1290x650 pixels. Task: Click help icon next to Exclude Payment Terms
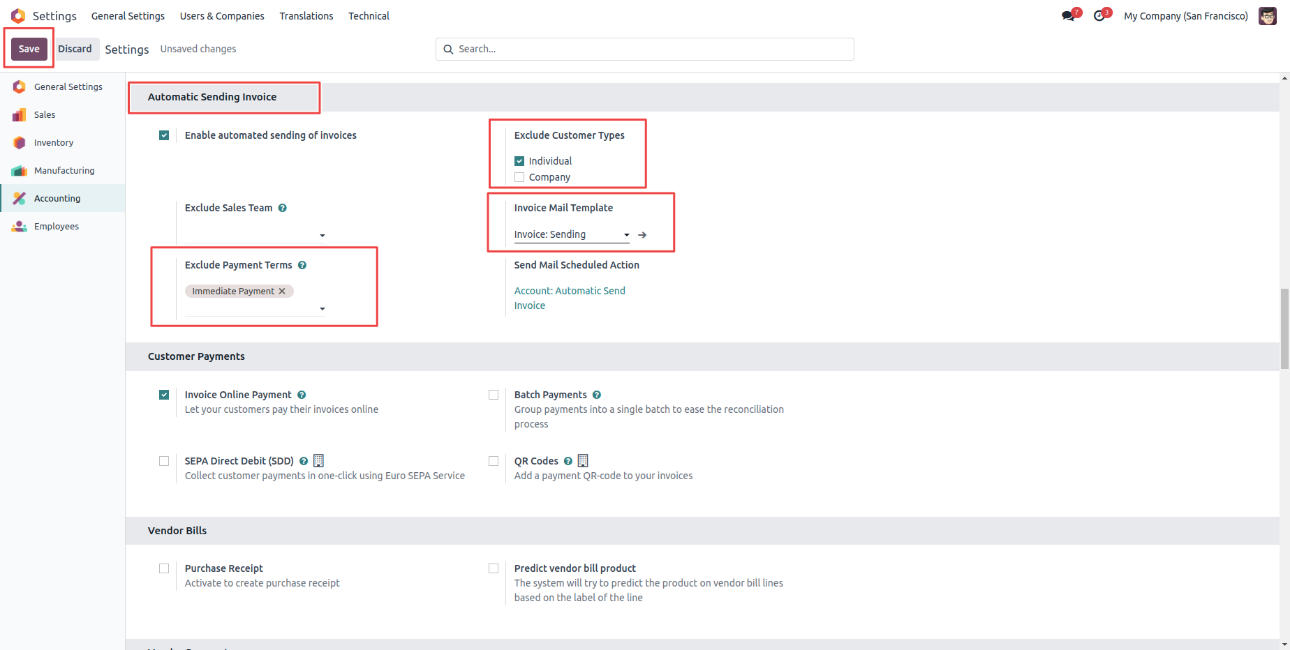coord(302,266)
